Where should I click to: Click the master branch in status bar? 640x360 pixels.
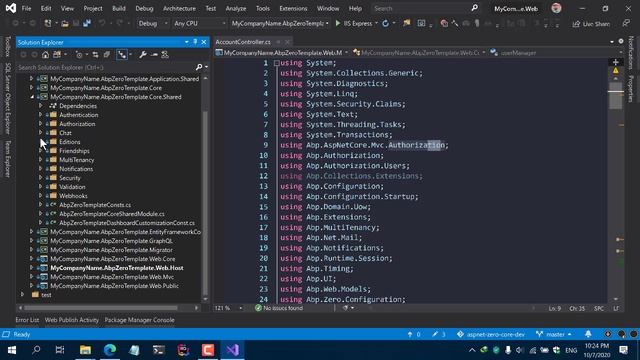554,334
